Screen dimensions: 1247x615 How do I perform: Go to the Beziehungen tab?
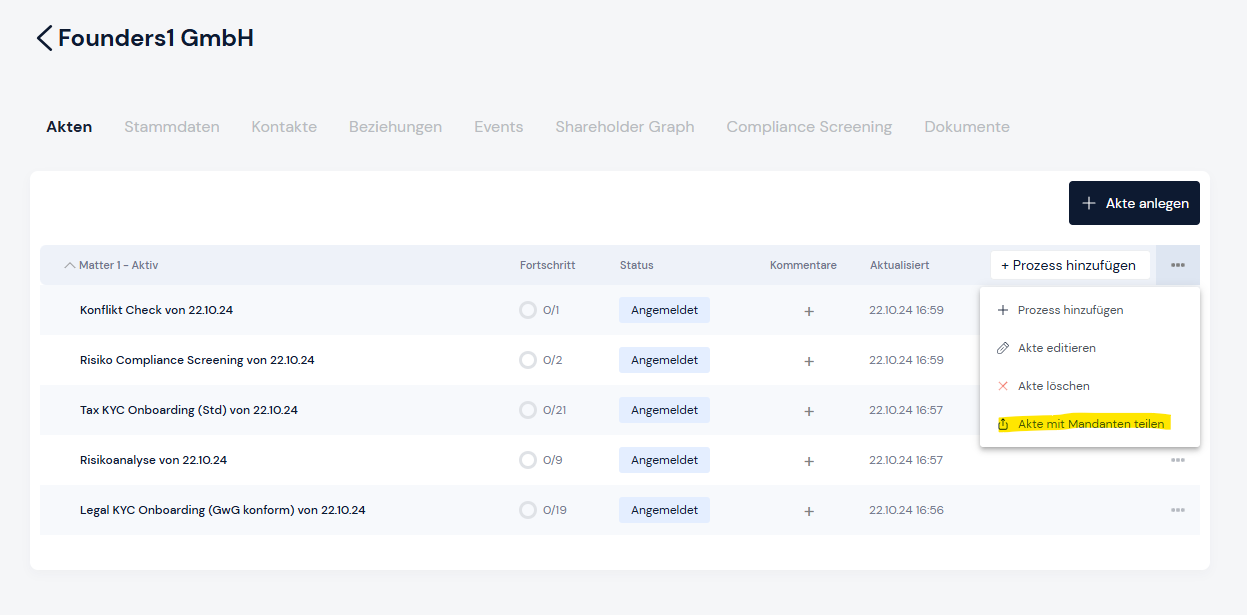(x=395, y=127)
